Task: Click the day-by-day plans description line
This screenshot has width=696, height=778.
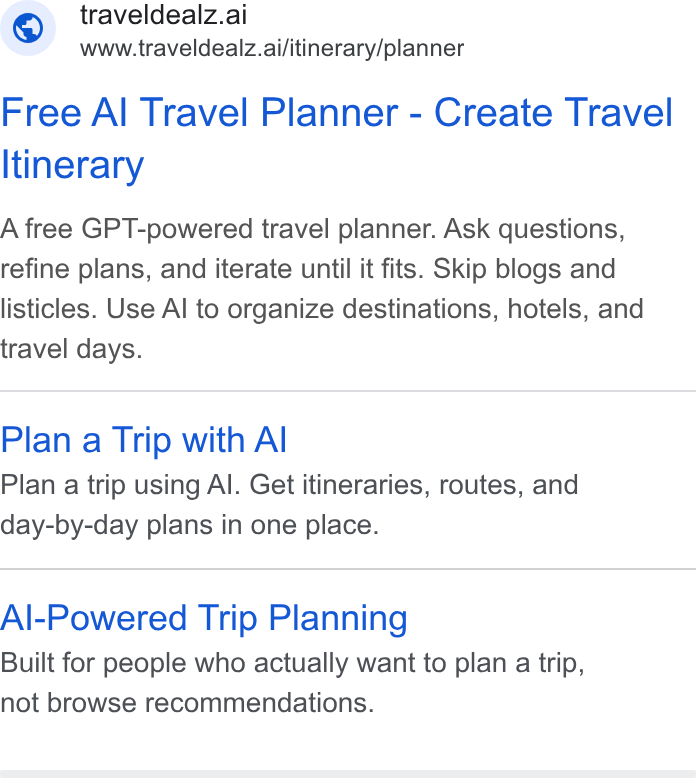Action: [190, 525]
